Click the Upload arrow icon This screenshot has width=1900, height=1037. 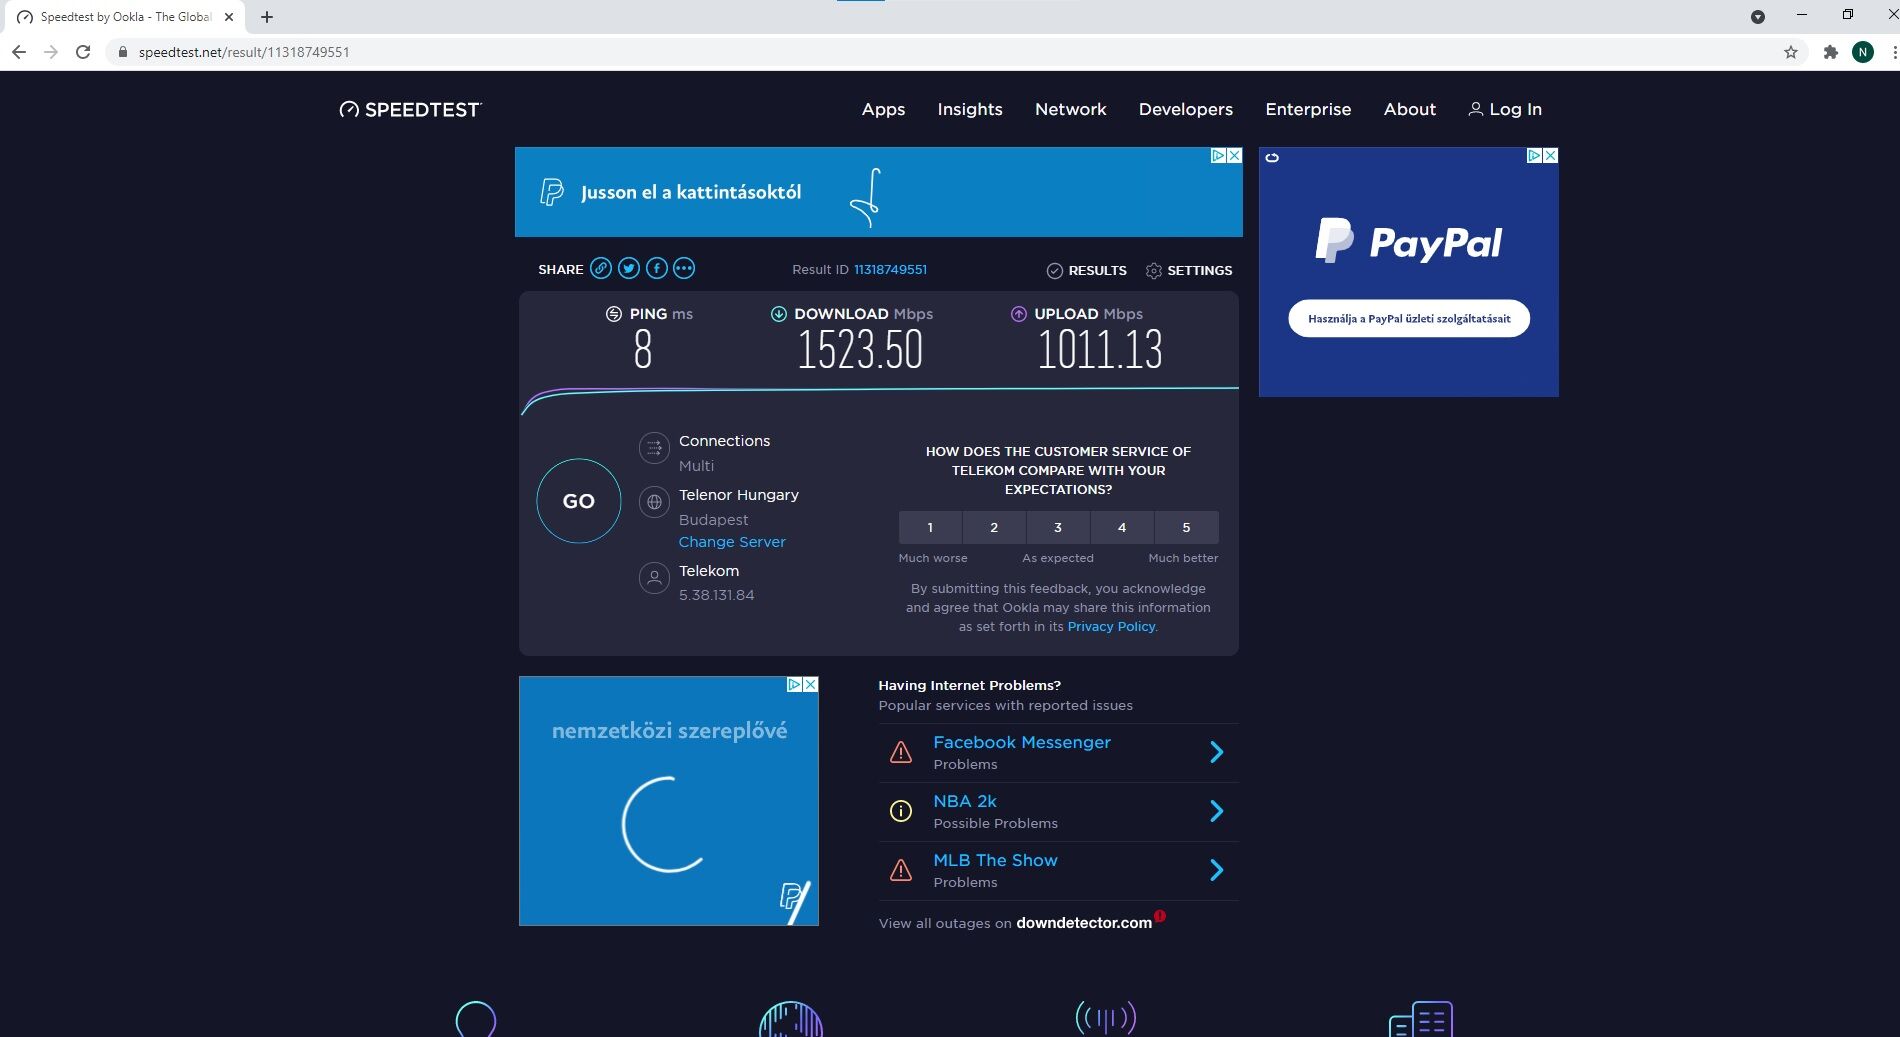(x=1019, y=314)
